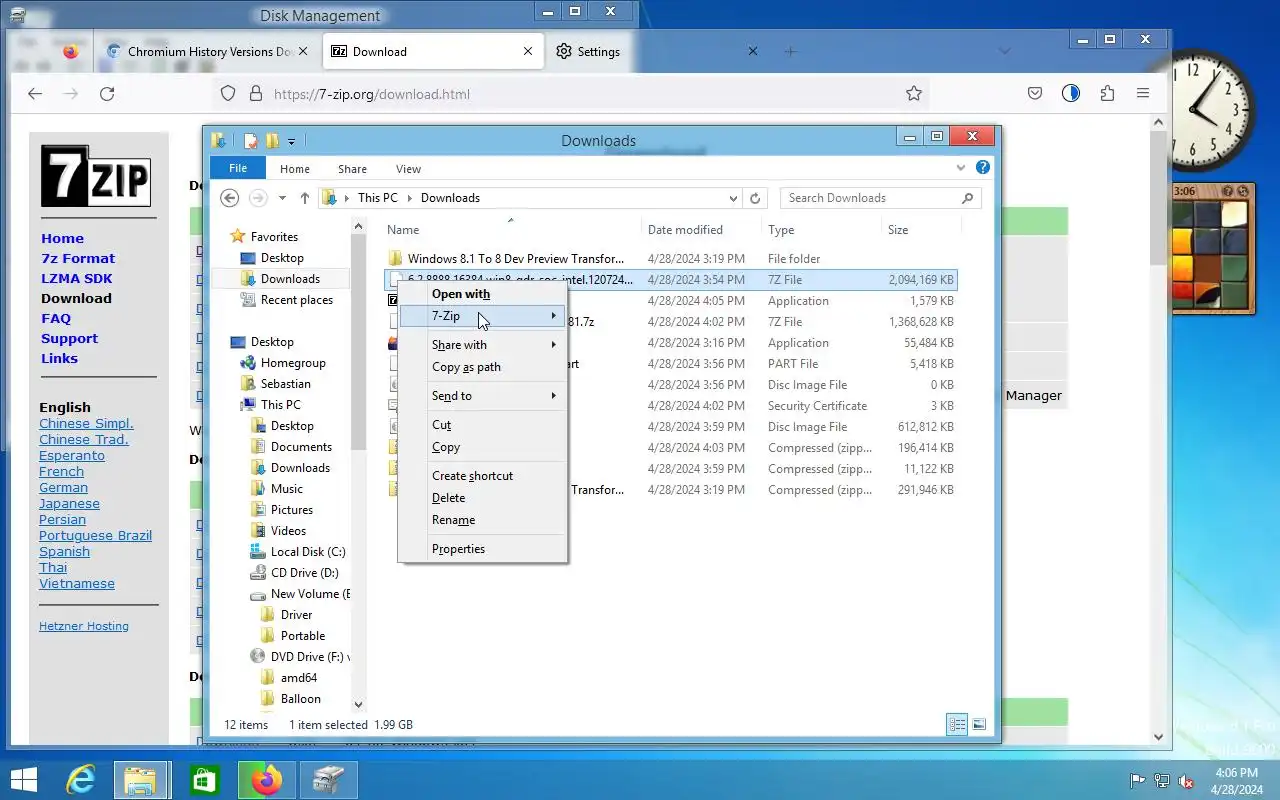1280x800 pixels.
Task: Choose Open with in context menu
Action: (461, 294)
